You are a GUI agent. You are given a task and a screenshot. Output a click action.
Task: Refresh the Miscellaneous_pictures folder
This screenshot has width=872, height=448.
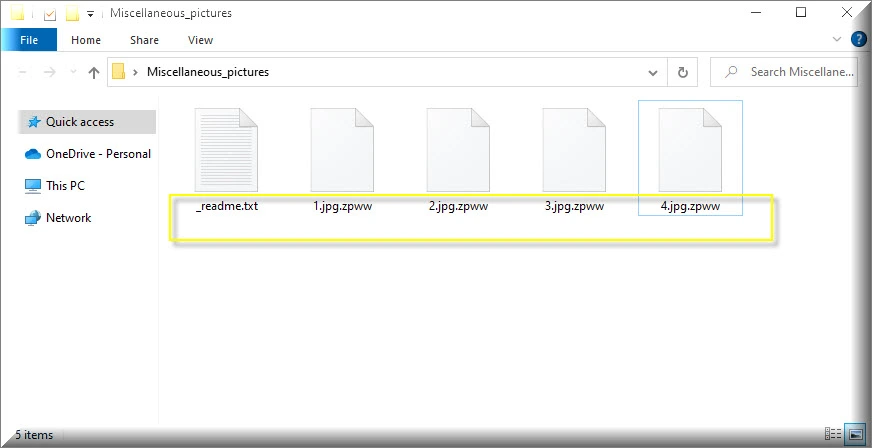[682, 72]
